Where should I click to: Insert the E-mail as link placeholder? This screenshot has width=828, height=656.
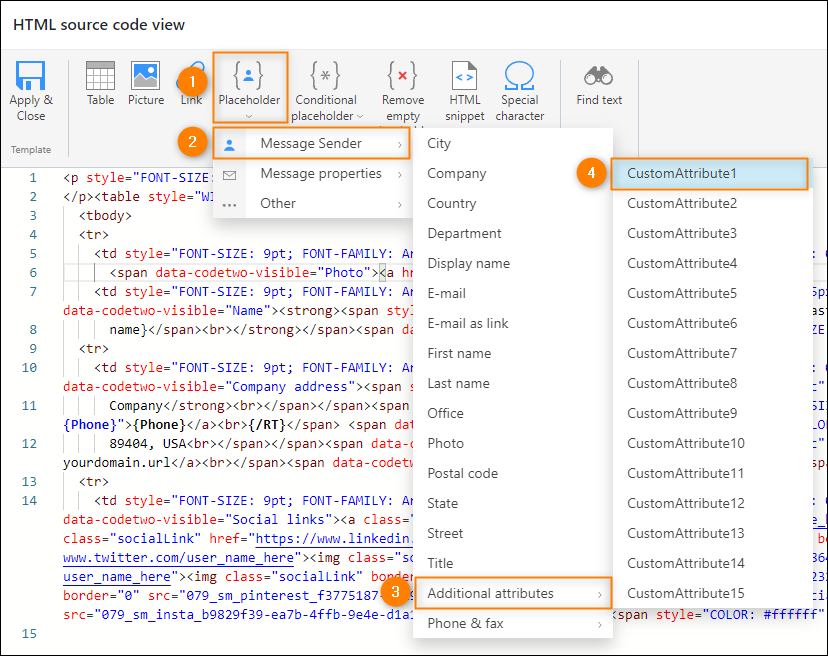pyautogui.click(x=513, y=323)
